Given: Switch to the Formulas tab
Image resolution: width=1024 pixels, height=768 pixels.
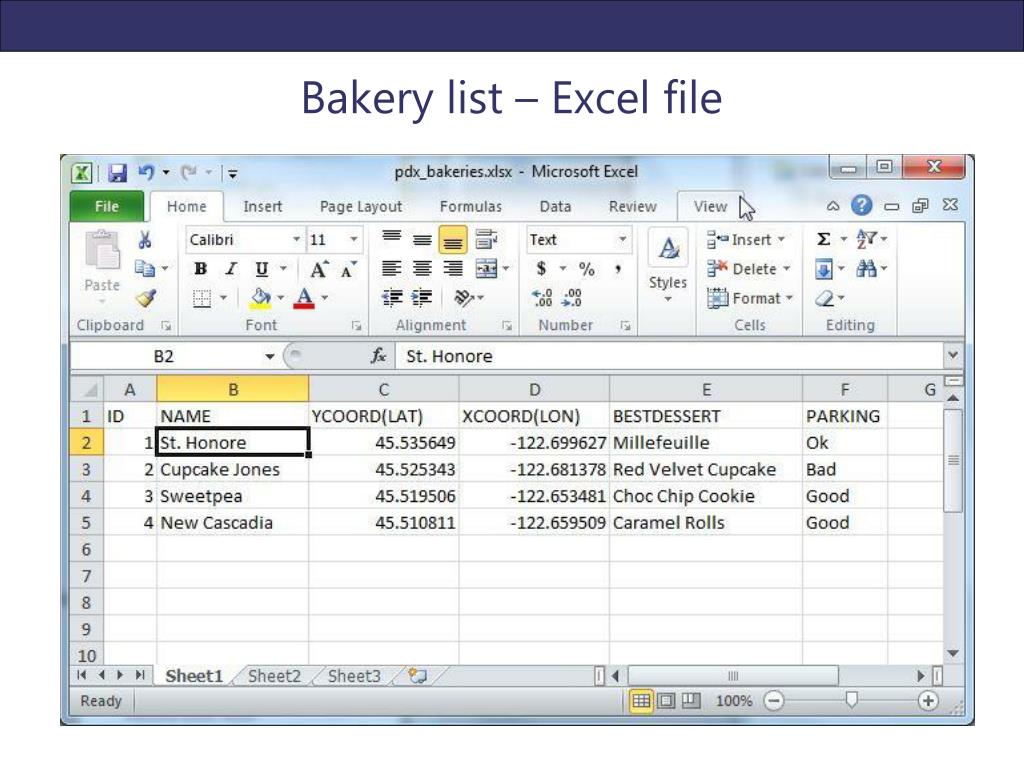Looking at the screenshot, I should pyautogui.click(x=470, y=206).
